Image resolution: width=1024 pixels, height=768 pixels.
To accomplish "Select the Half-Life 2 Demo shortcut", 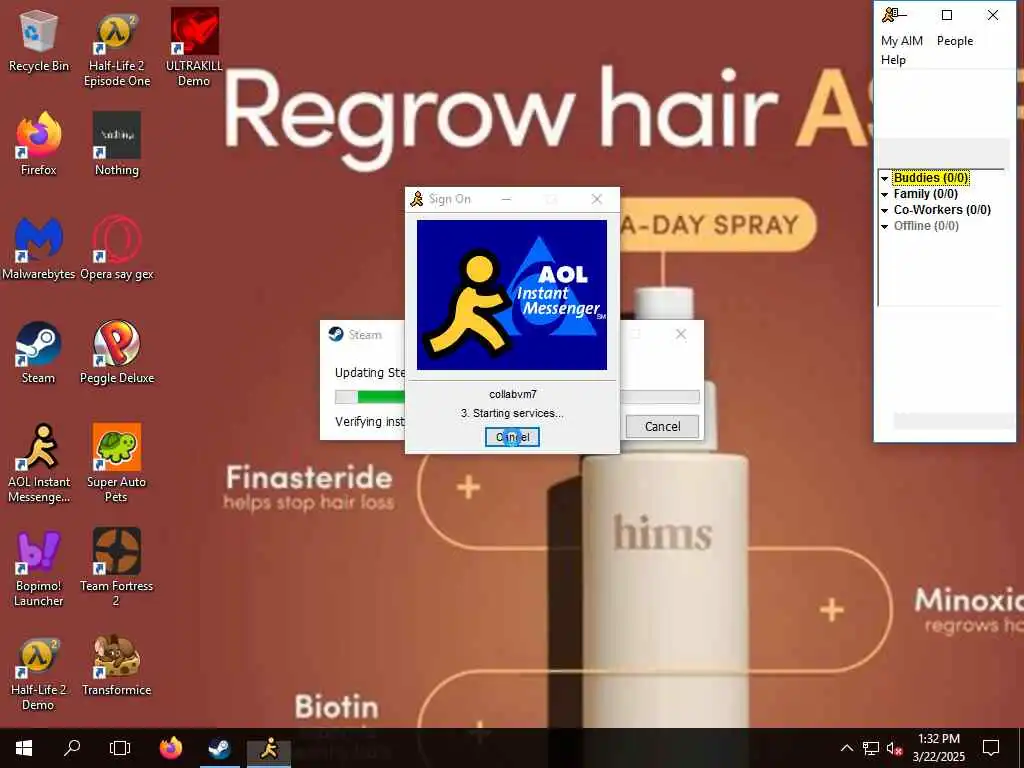I will coord(39,673).
